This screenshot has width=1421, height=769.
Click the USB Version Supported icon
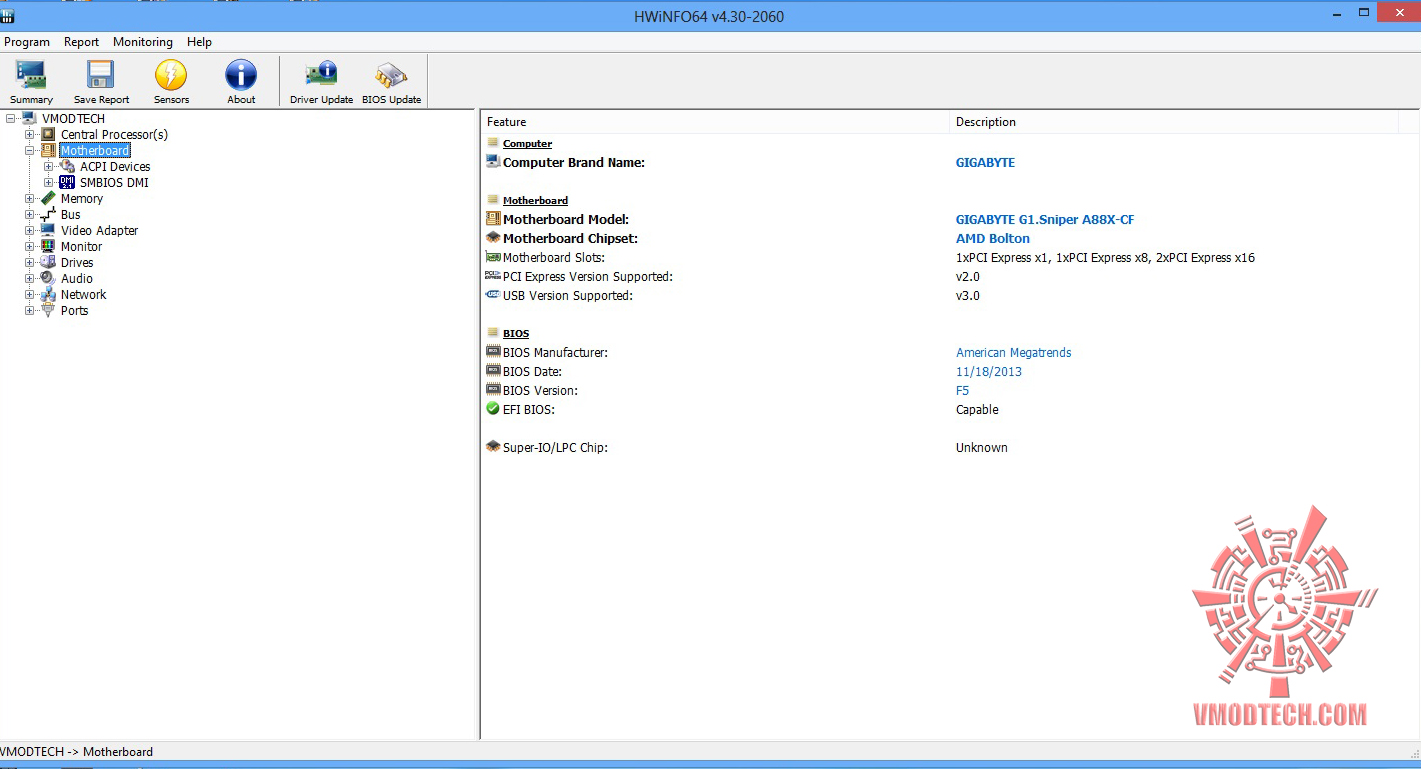tap(493, 295)
